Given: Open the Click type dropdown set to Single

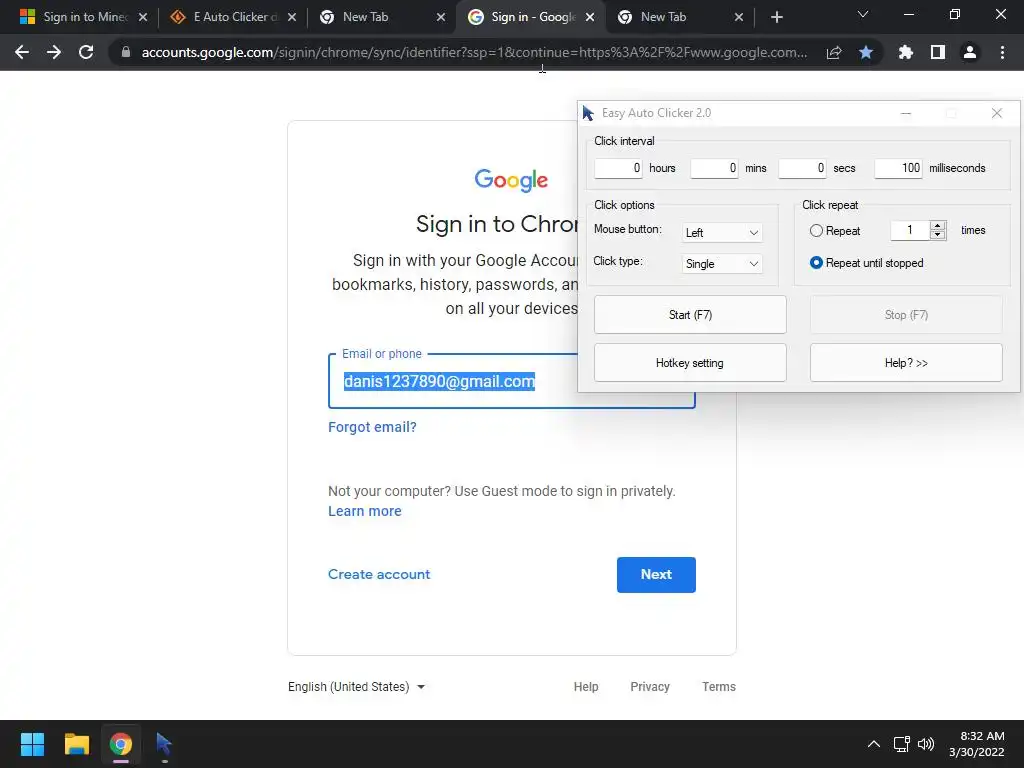Looking at the screenshot, I should 722,264.
